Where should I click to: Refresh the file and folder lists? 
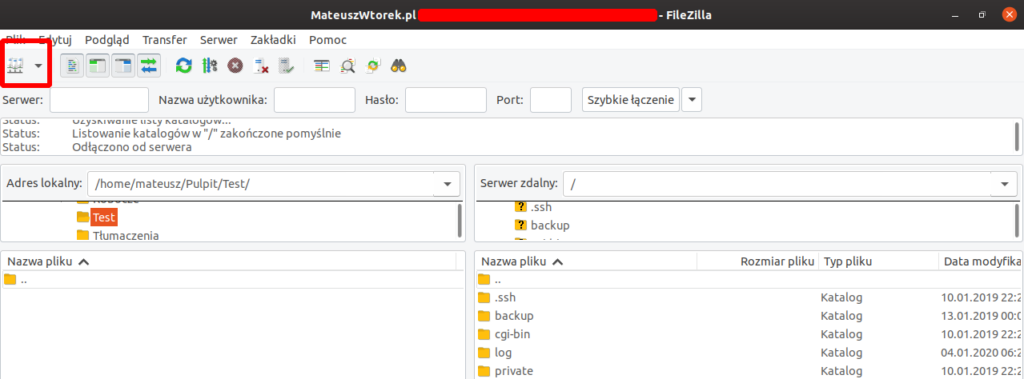pos(185,65)
